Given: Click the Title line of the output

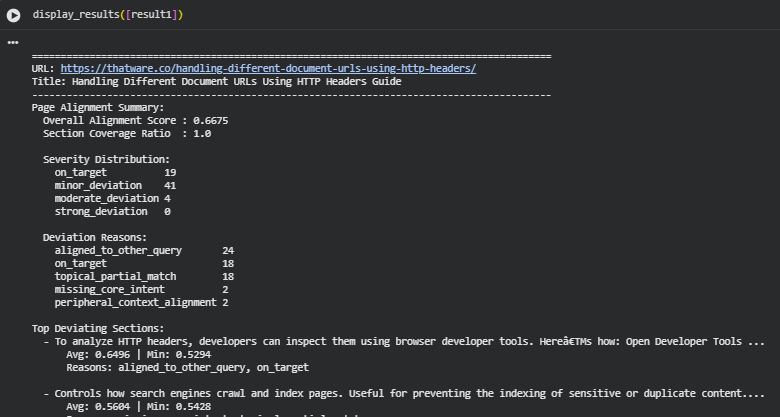Looking at the screenshot, I should [x=216, y=81].
